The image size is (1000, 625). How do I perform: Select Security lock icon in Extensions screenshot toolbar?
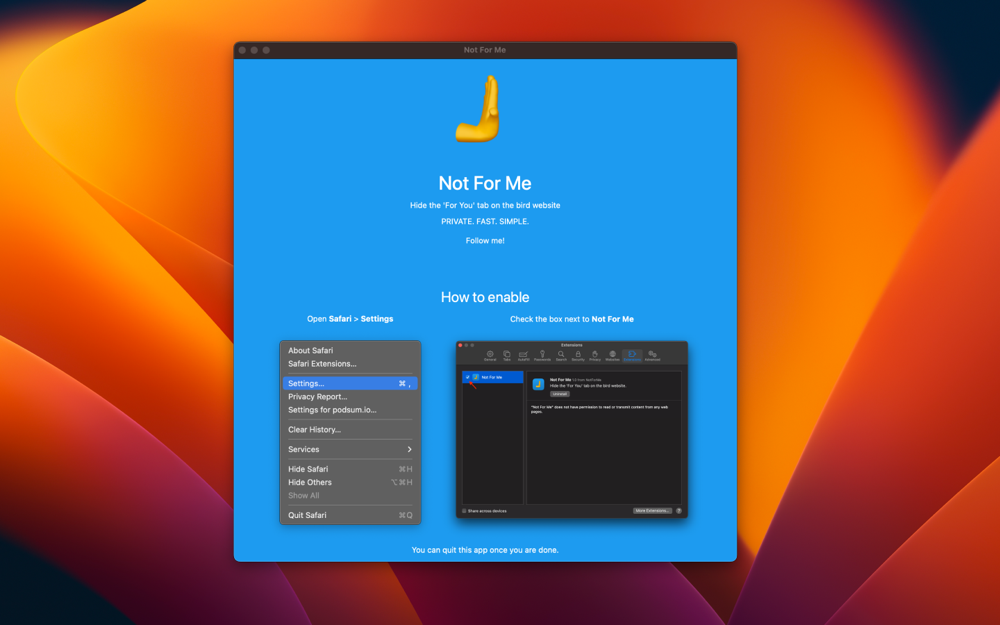(x=578, y=355)
